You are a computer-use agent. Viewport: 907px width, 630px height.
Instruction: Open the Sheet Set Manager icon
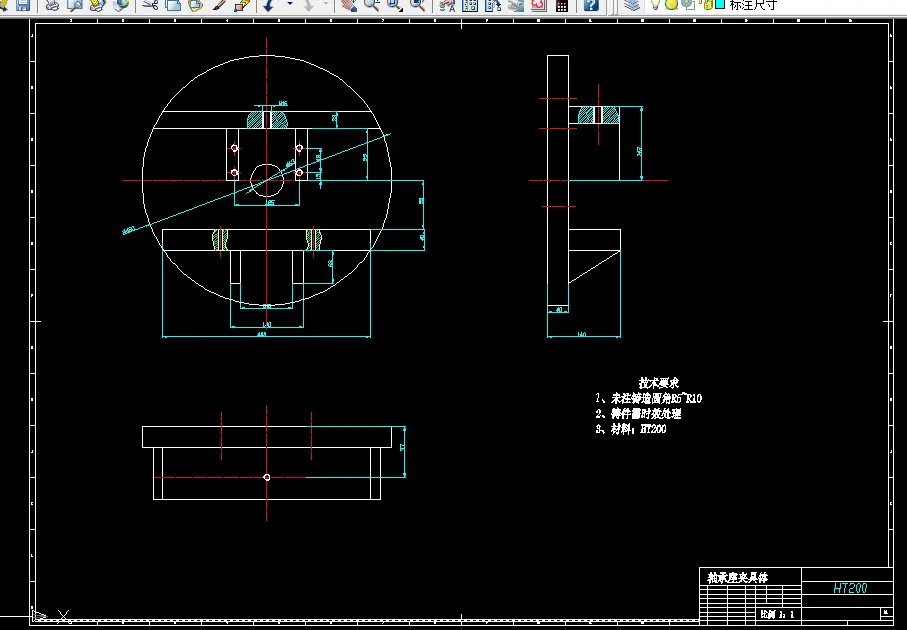click(x=516, y=5)
